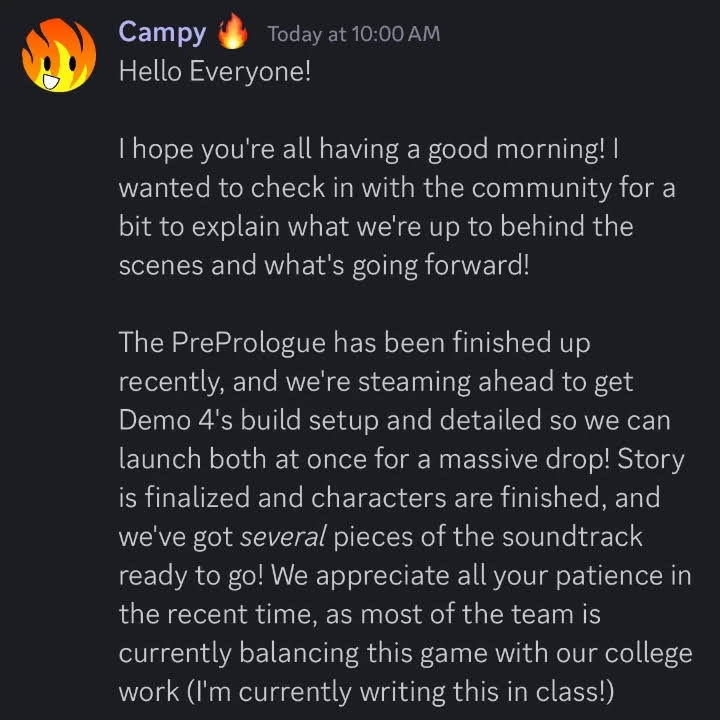Click the fire emoji beside Campy's name
The image size is (720, 720).
pos(233,31)
